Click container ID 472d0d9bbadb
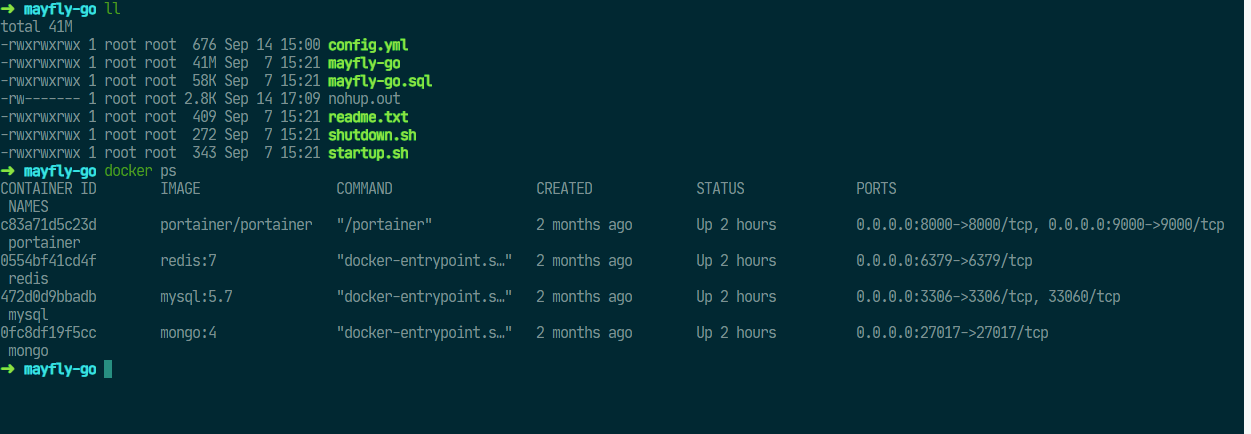The image size is (1251, 434). click(48, 296)
